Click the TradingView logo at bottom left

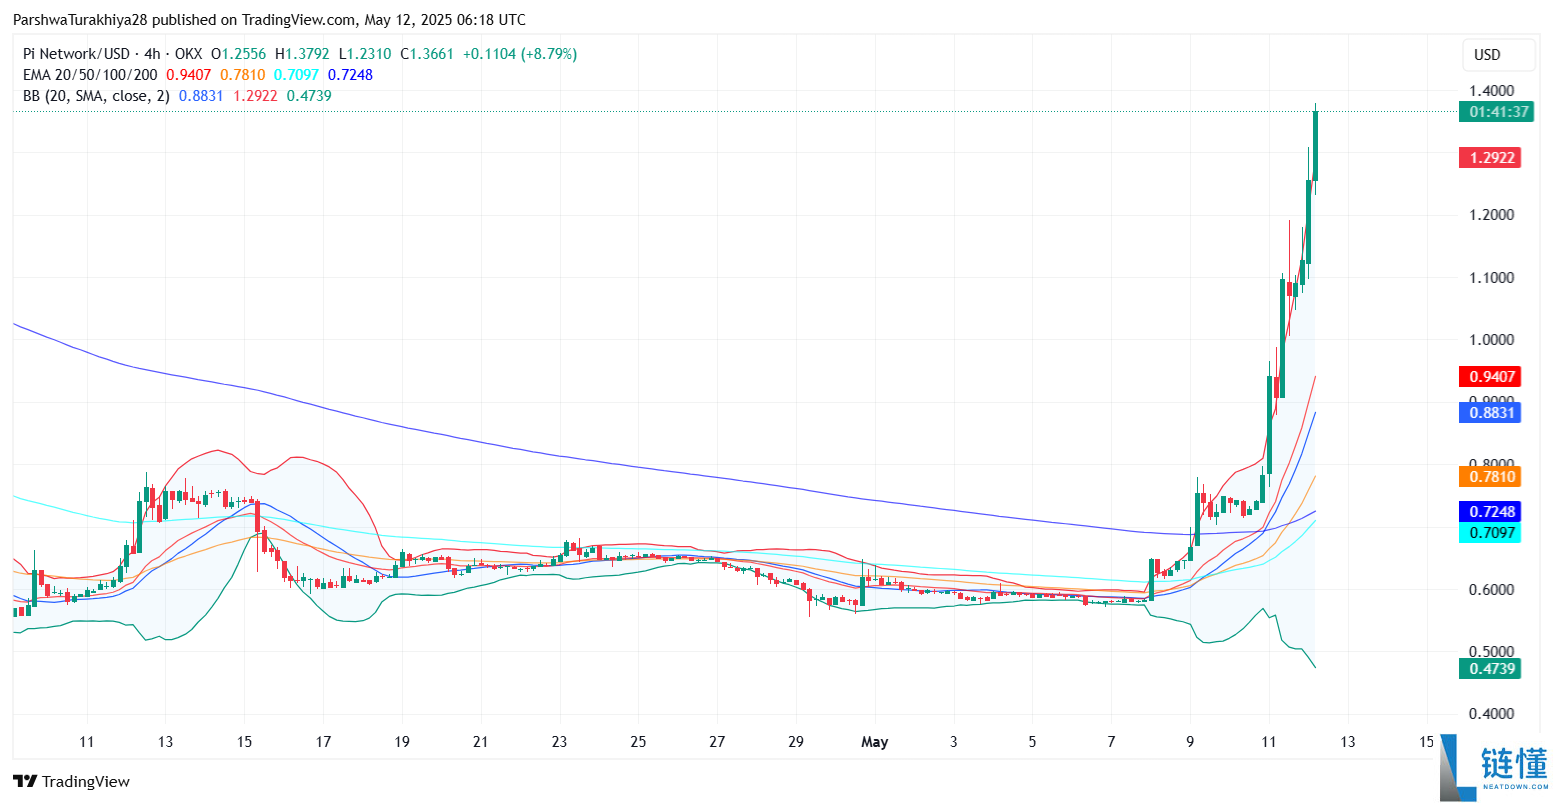pos(71,781)
